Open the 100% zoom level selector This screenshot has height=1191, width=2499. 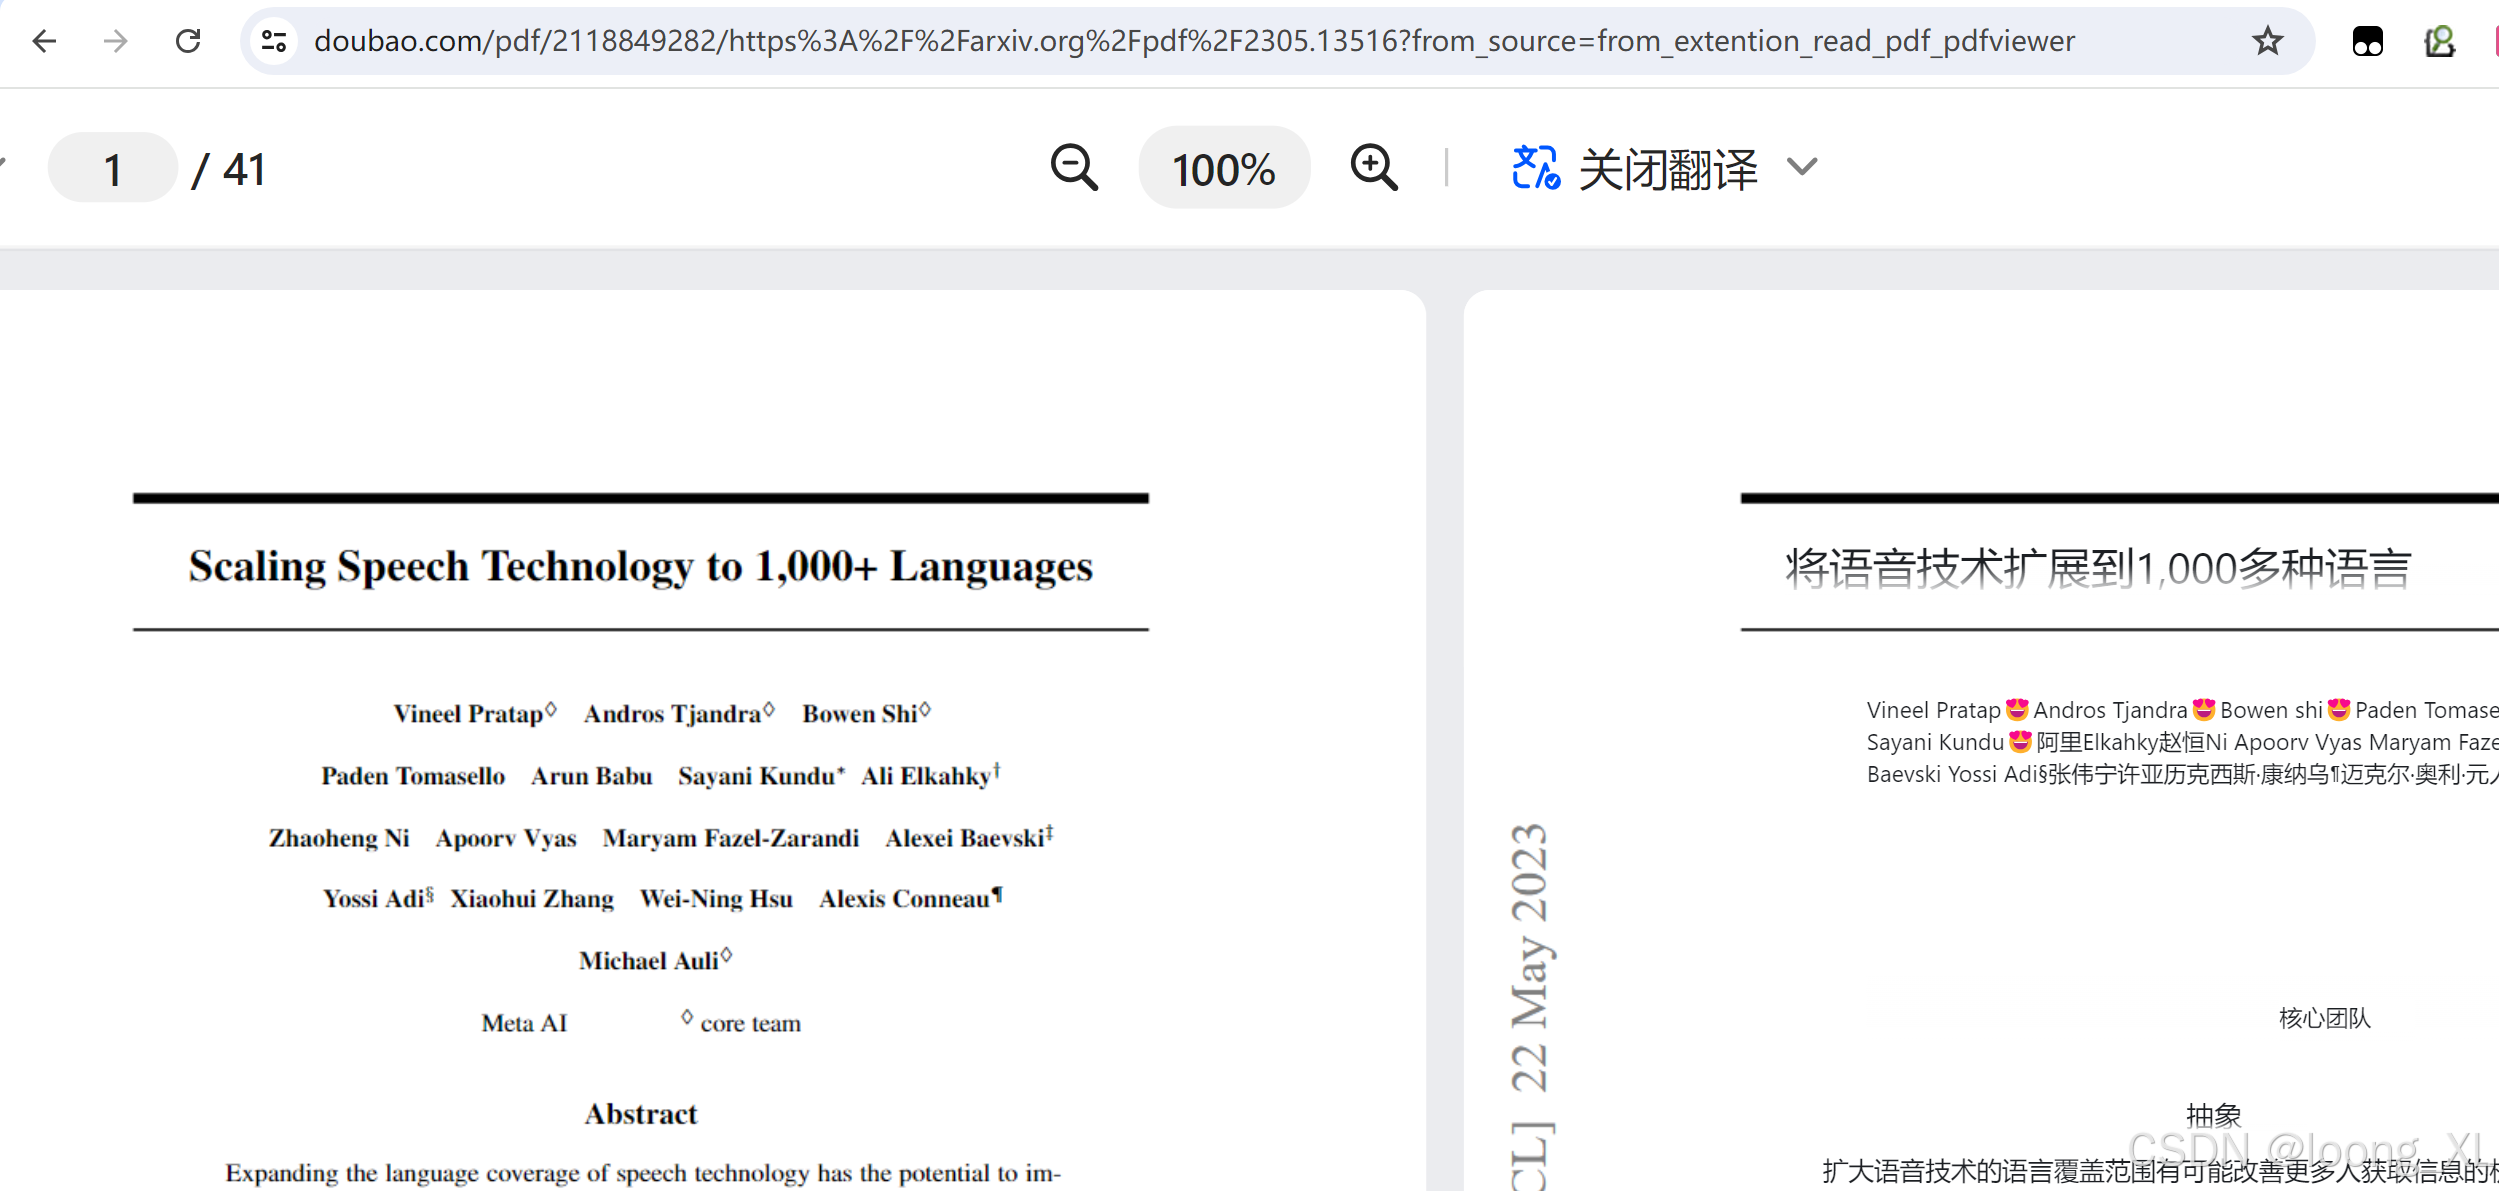click(1223, 169)
